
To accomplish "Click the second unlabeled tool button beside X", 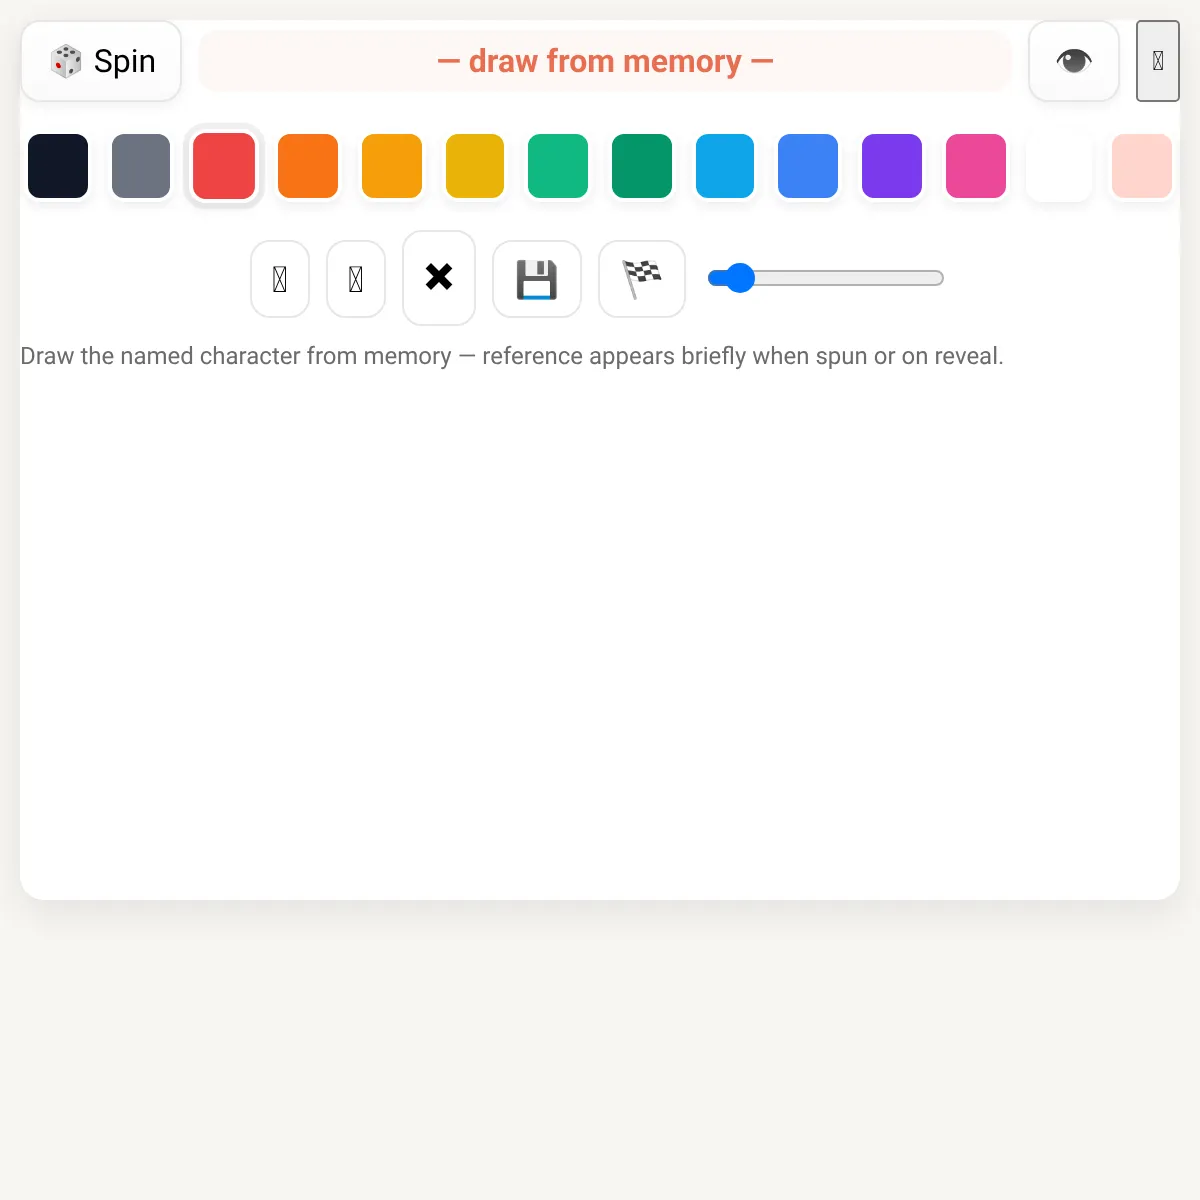I will (356, 279).
